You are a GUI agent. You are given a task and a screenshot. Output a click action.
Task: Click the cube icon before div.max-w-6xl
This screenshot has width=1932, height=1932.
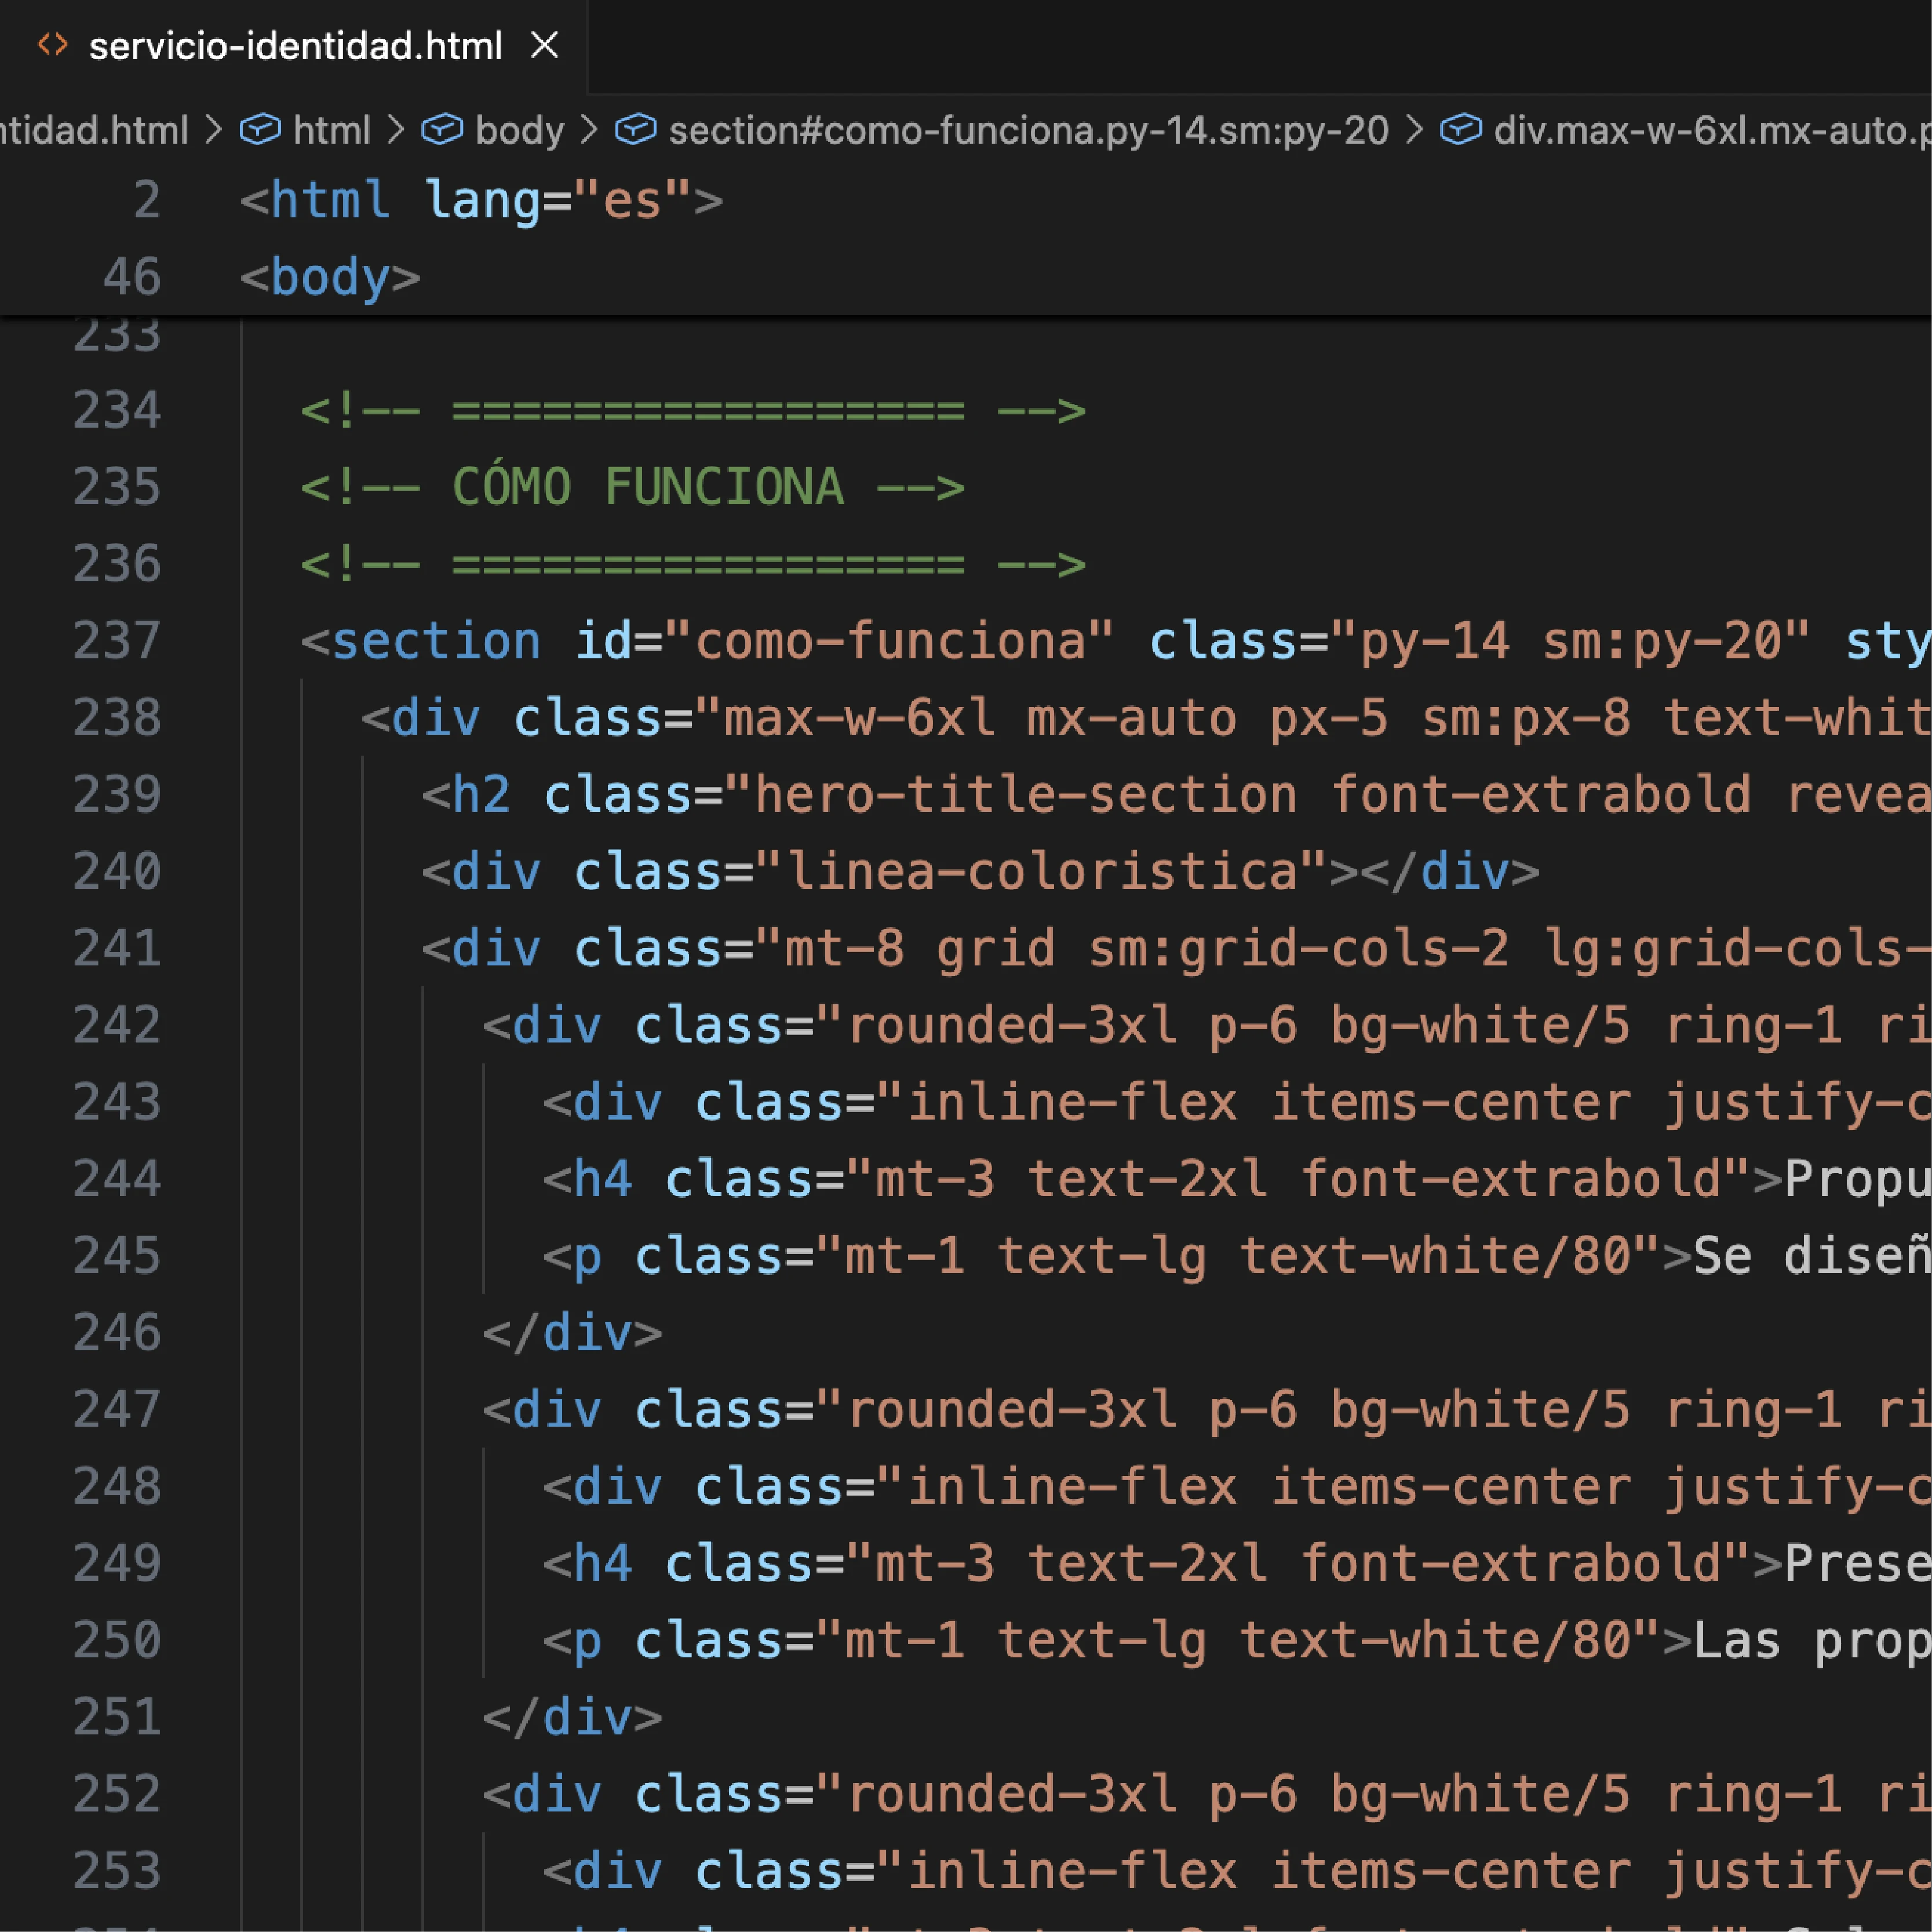click(1461, 130)
